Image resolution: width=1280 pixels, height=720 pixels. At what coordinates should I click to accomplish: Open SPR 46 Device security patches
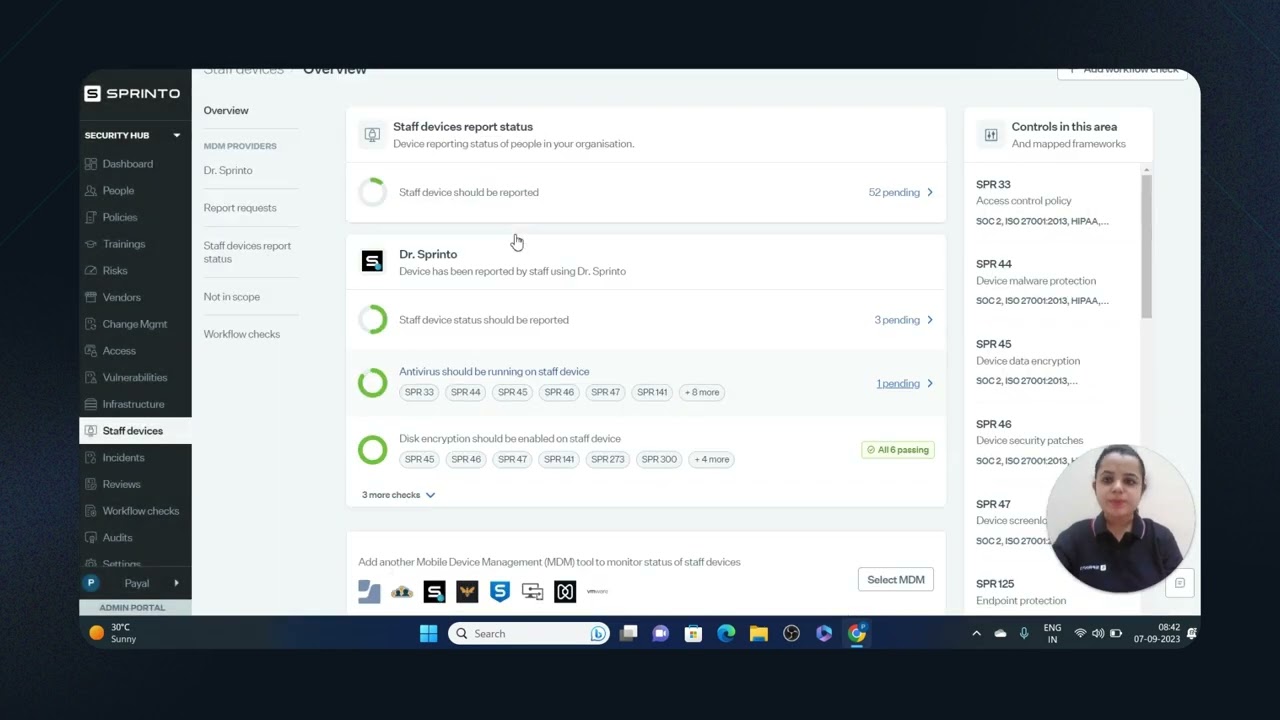pos(1029,442)
